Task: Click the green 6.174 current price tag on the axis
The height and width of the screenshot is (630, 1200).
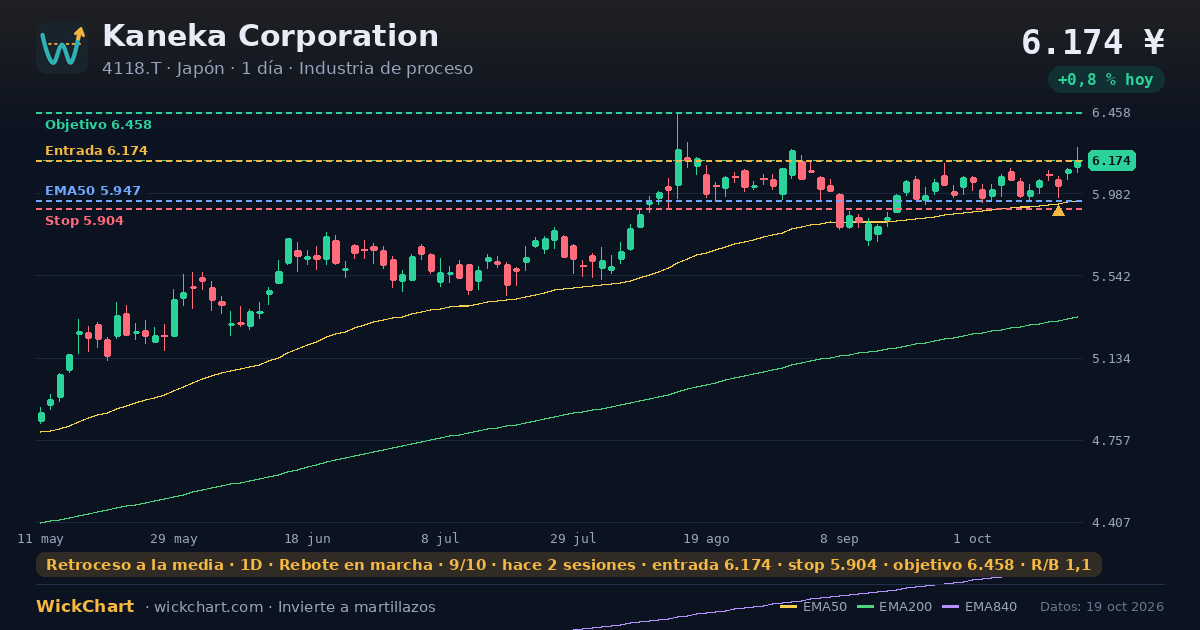Action: 1111,161
